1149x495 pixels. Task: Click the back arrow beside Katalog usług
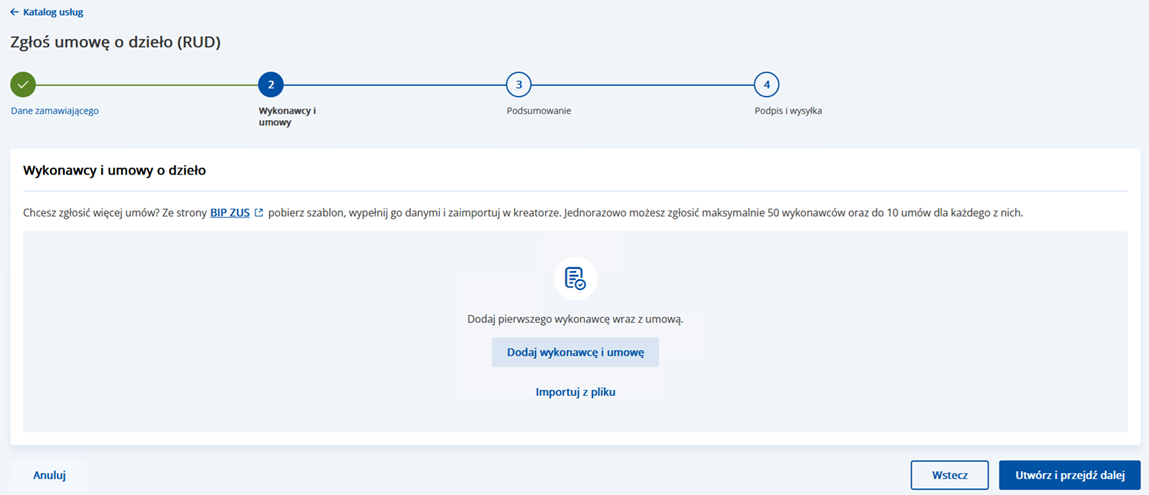(14, 12)
